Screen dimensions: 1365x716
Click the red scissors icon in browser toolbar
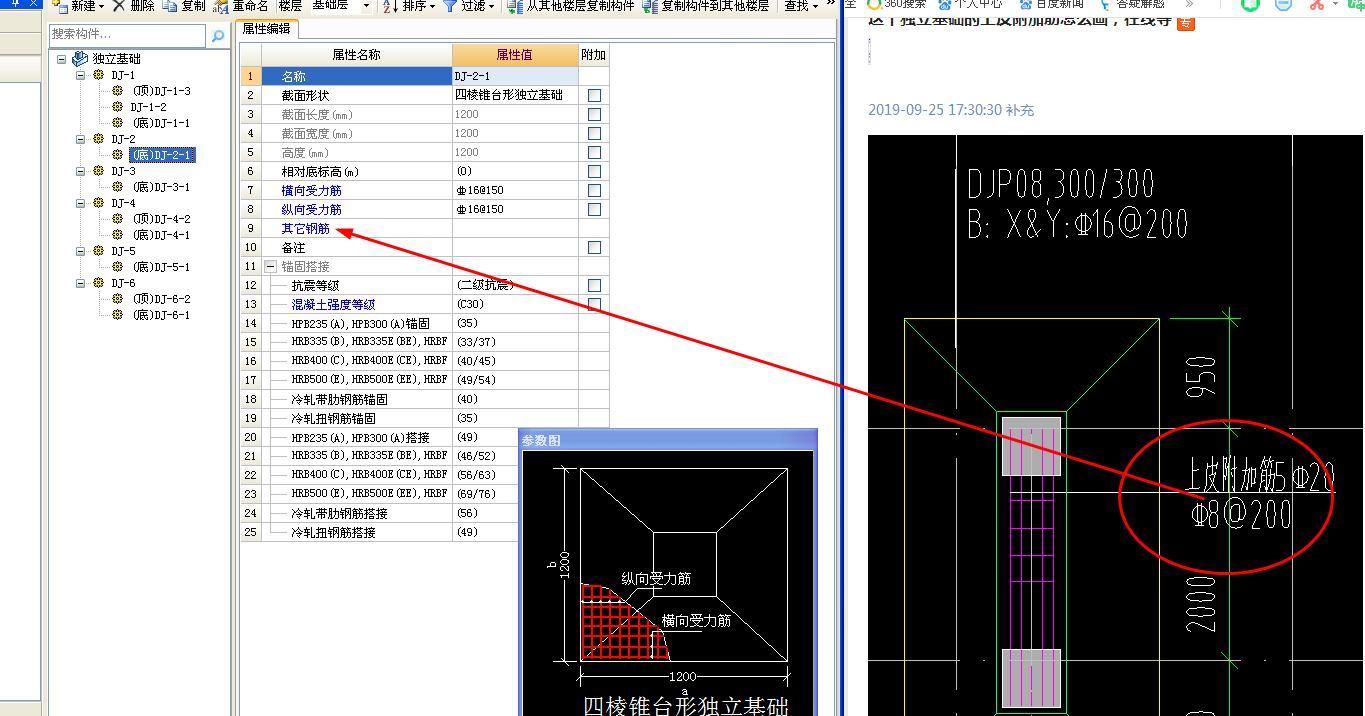pyautogui.click(x=1316, y=4)
